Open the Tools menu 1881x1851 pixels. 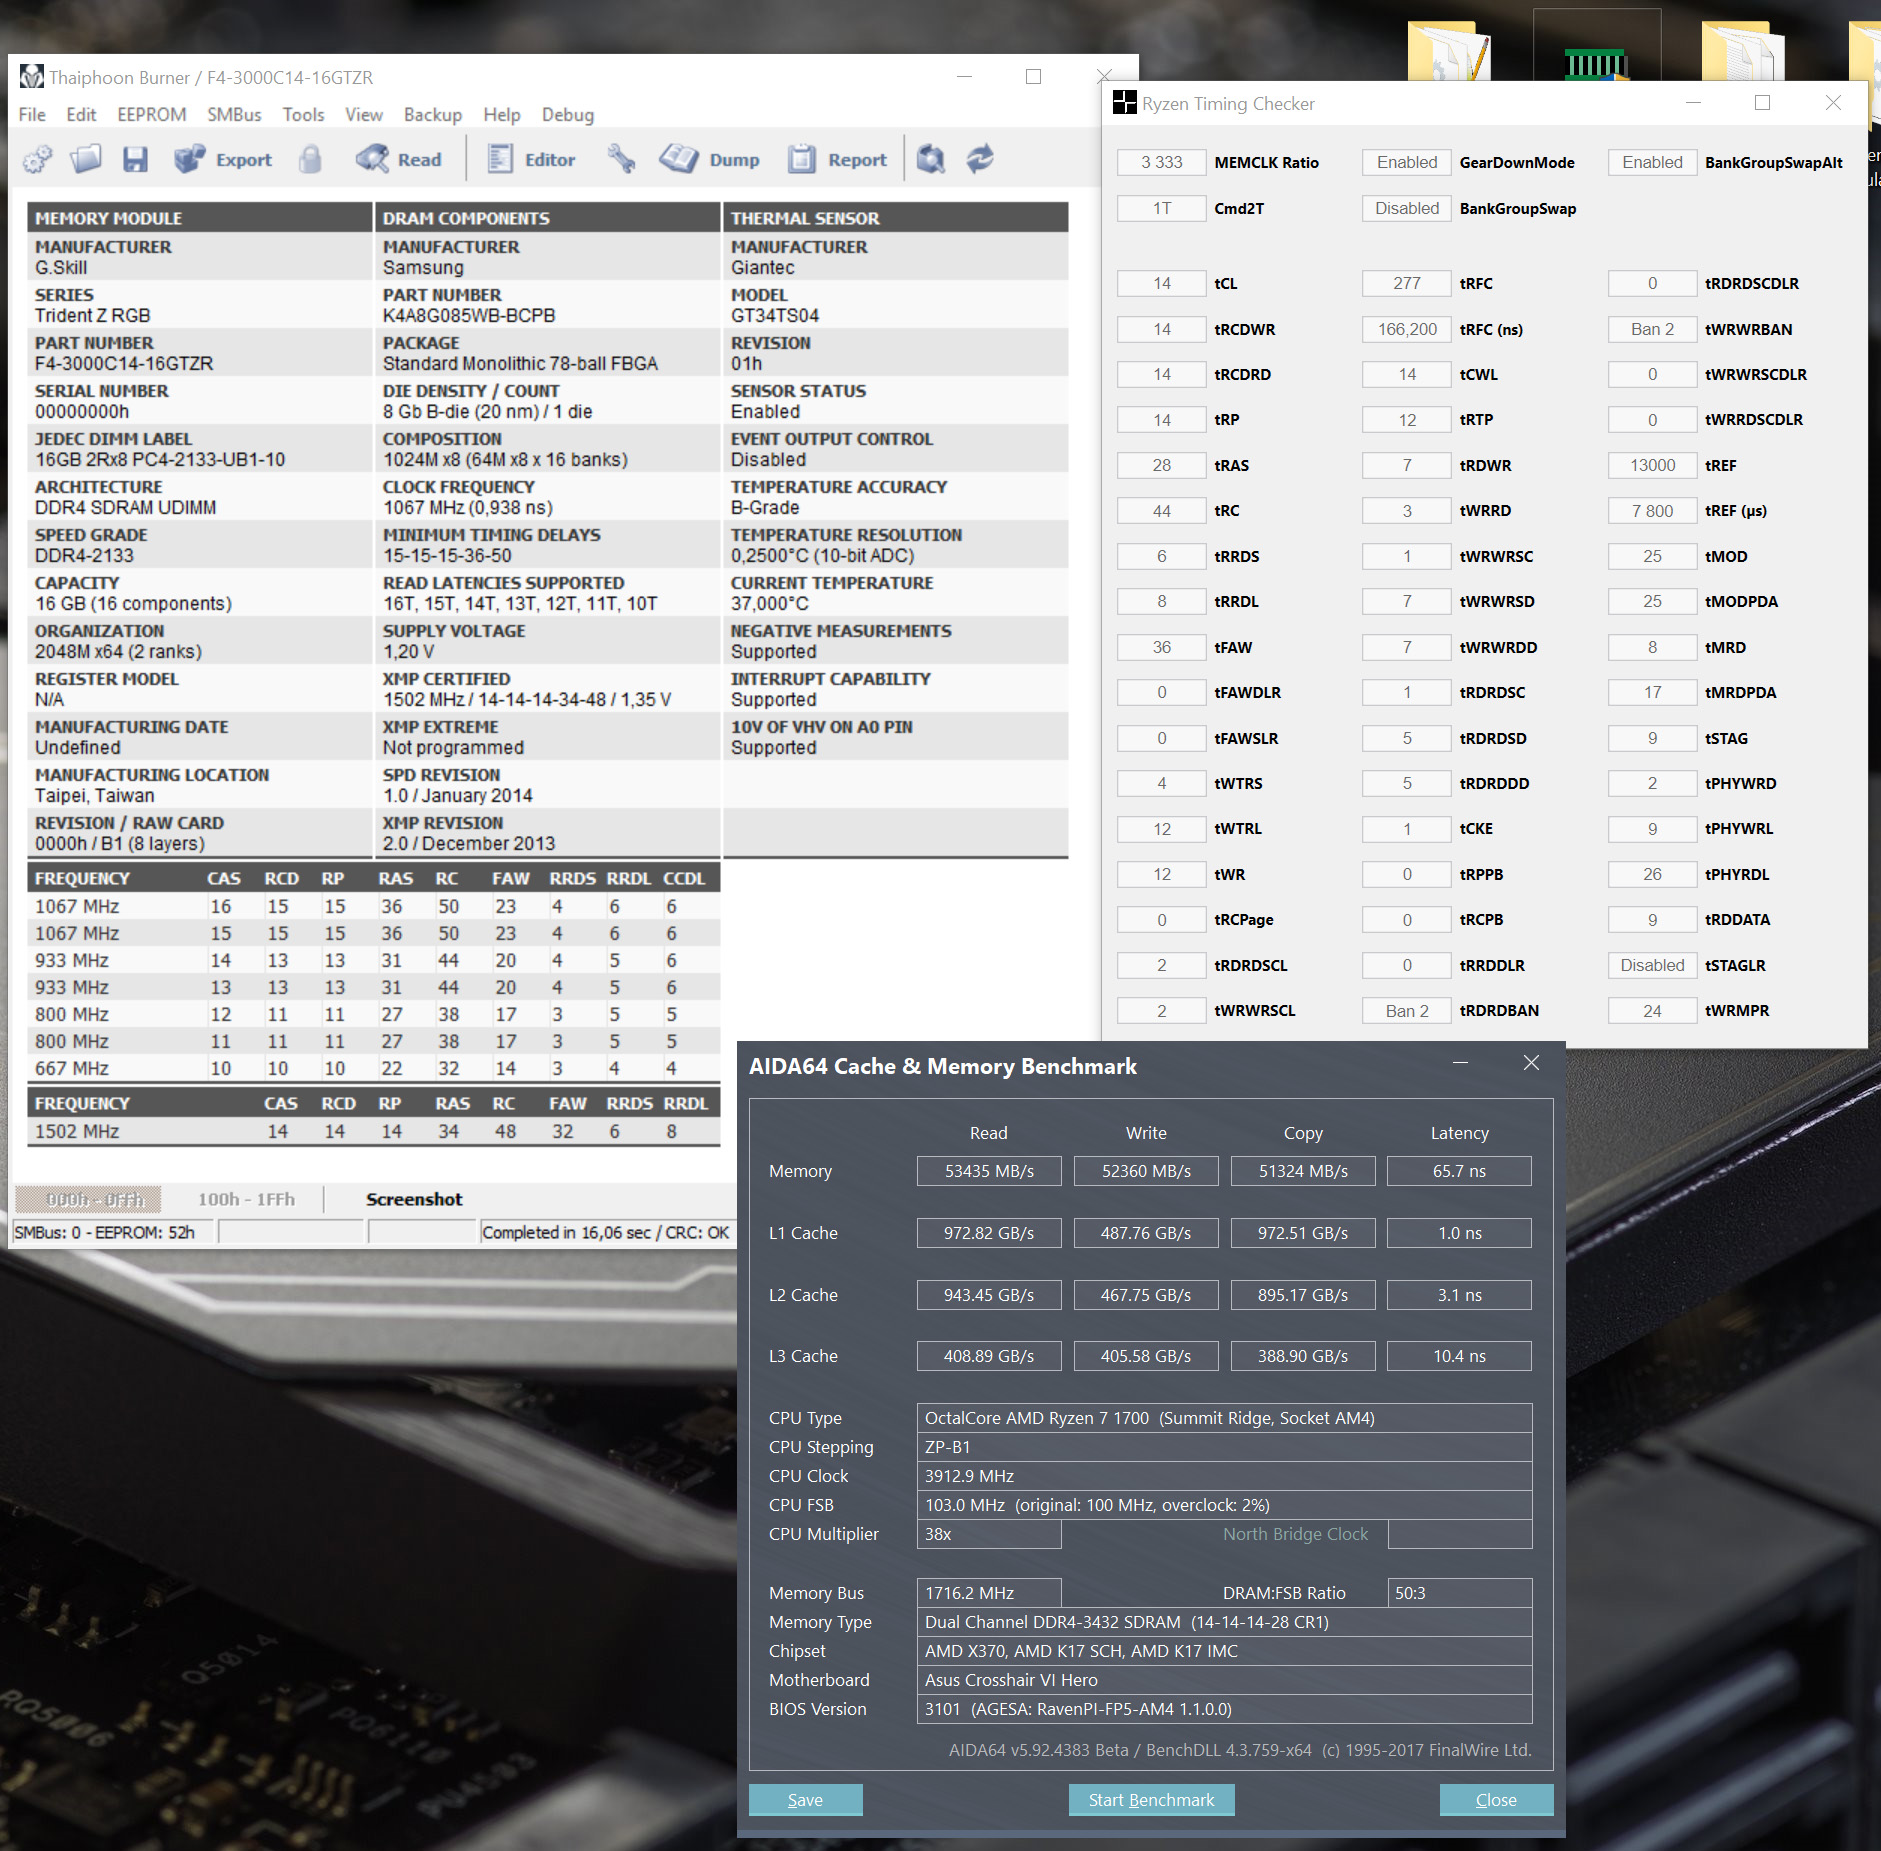tap(303, 115)
